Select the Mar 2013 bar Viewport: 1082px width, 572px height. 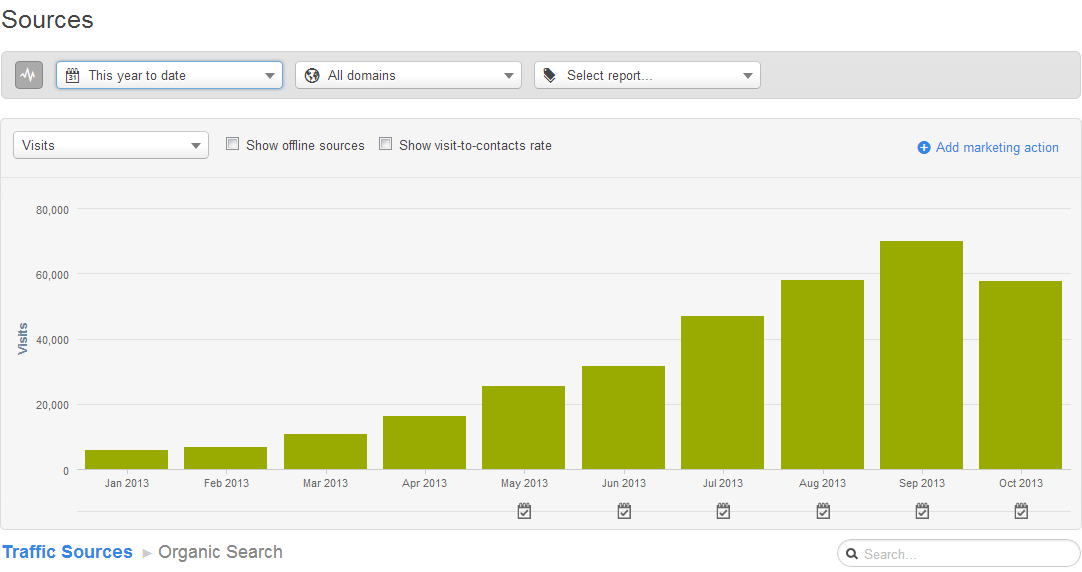[x=325, y=452]
